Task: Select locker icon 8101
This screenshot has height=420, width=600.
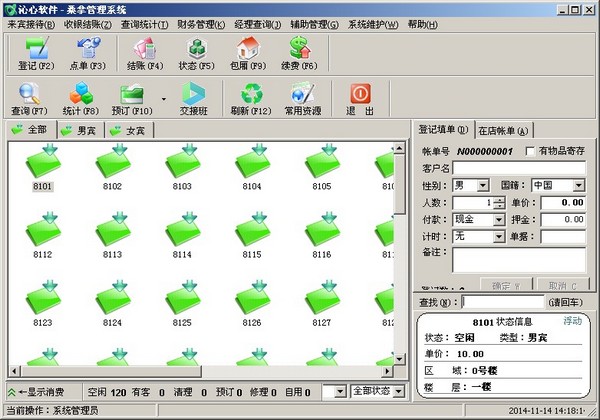Action: click(43, 167)
